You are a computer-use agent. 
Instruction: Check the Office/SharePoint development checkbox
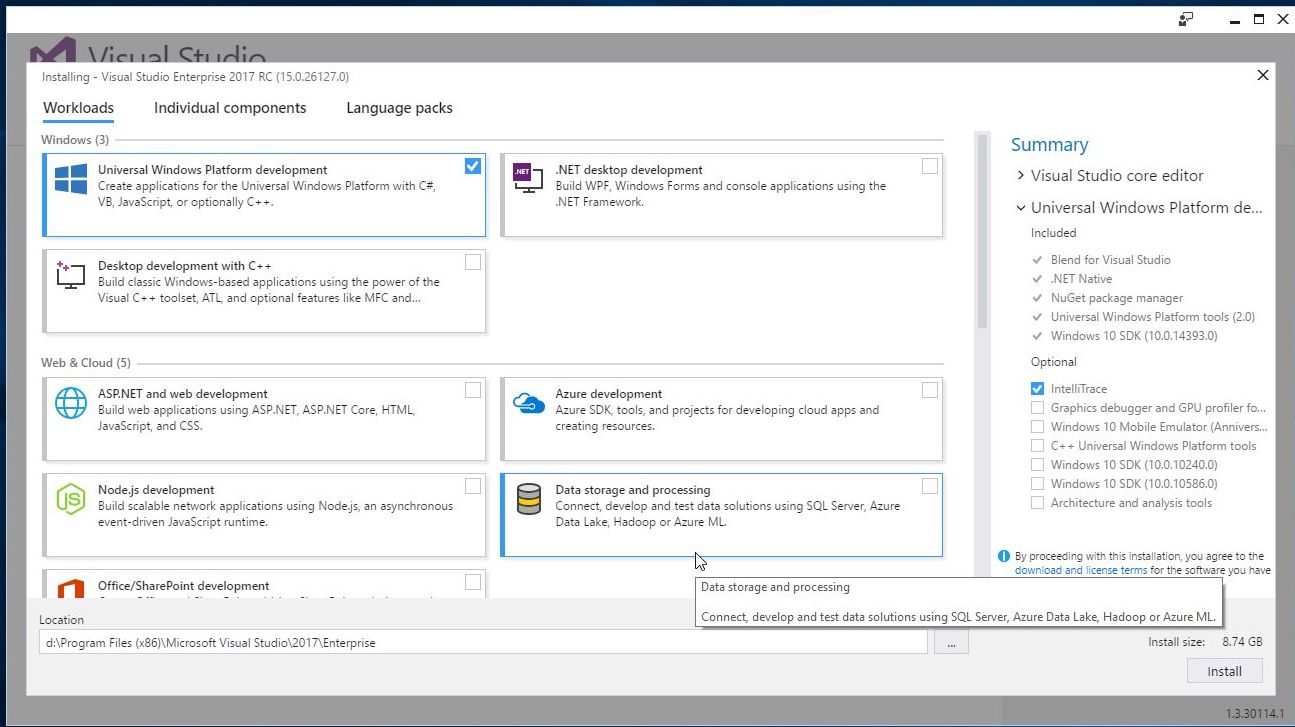[473, 582]
